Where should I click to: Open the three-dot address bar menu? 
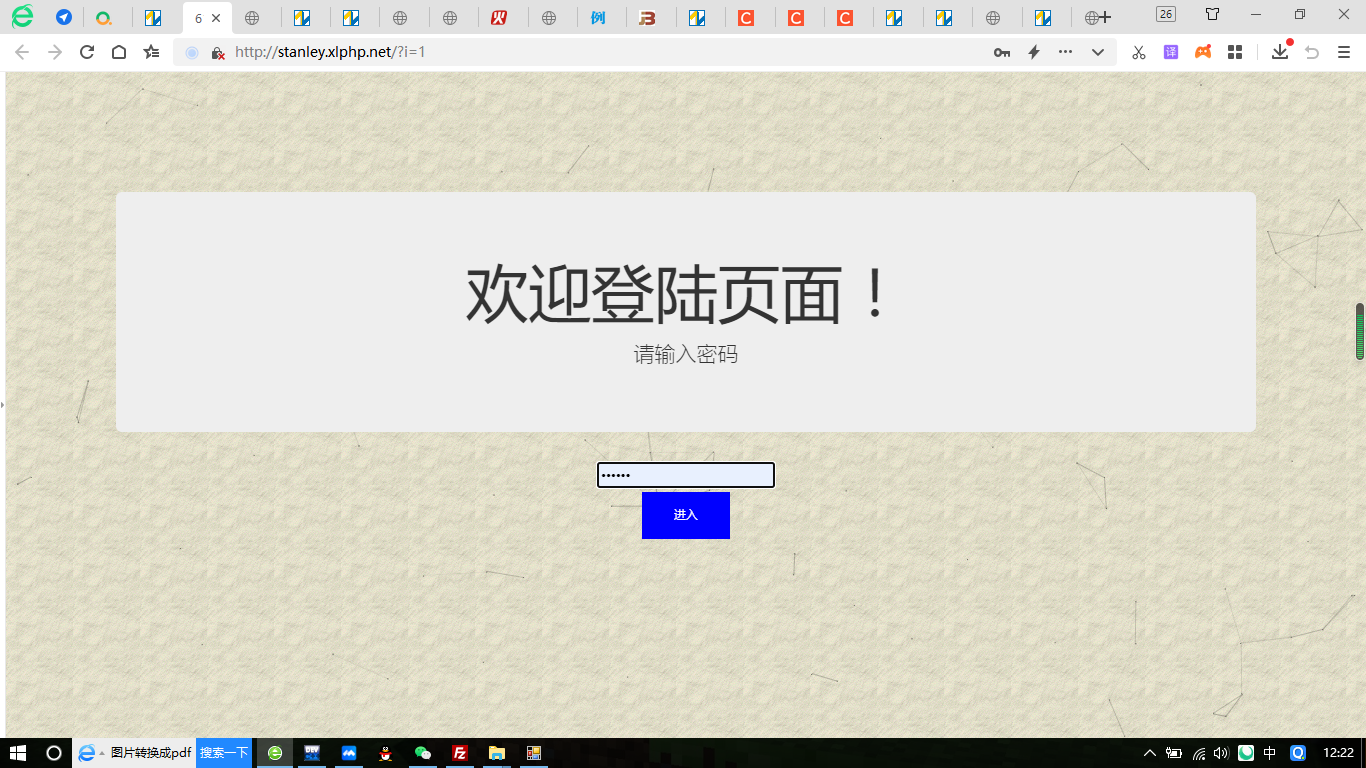(x=1066, y=52)
